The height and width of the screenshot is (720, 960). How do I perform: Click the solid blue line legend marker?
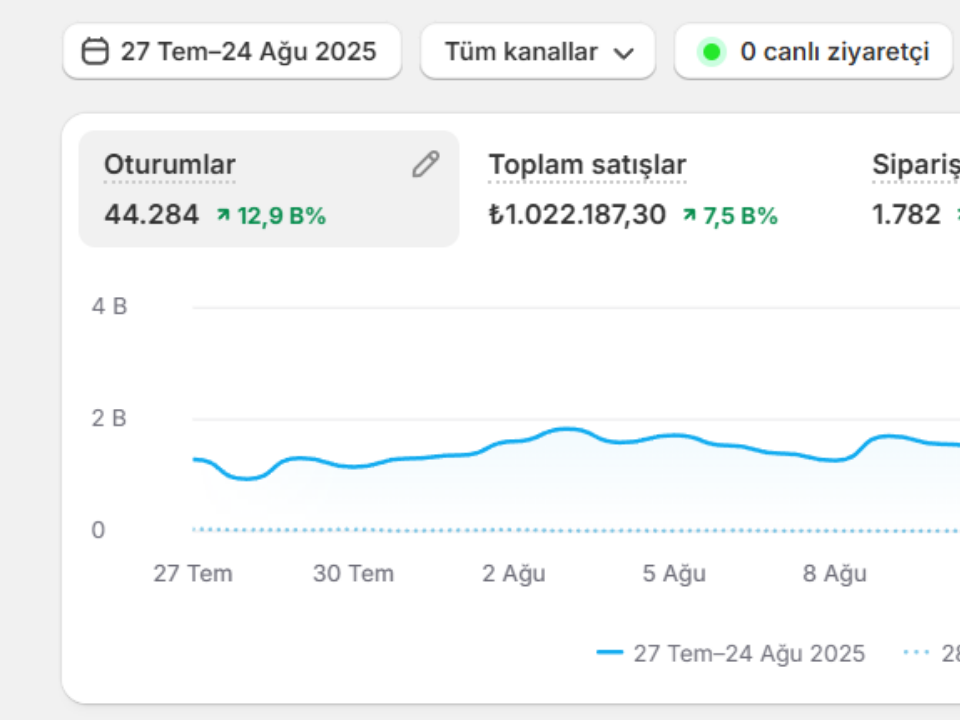[x=609, y=653]
